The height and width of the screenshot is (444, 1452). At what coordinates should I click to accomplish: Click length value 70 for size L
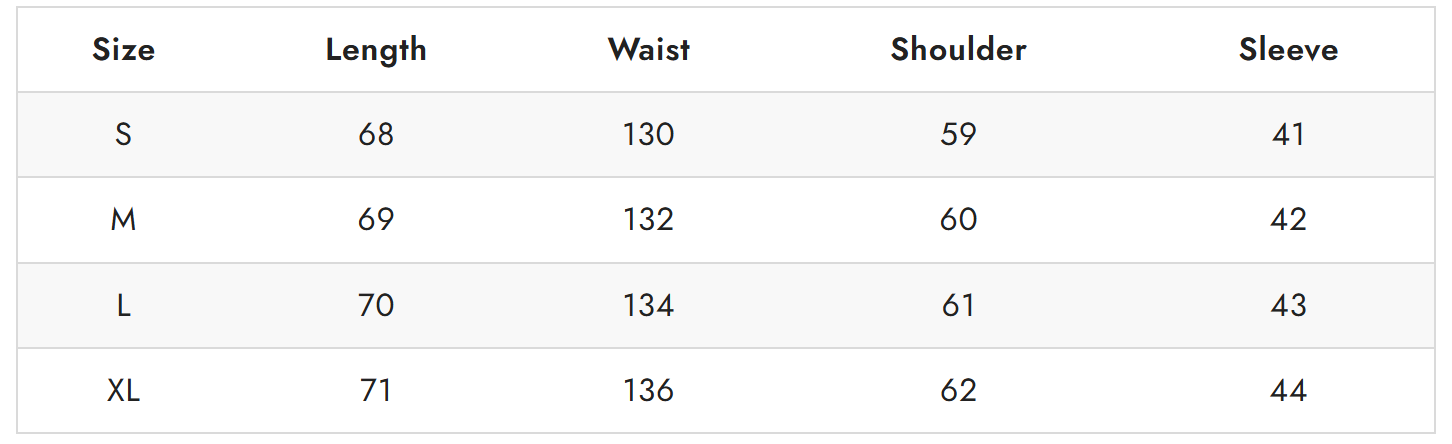pos(376,305)
